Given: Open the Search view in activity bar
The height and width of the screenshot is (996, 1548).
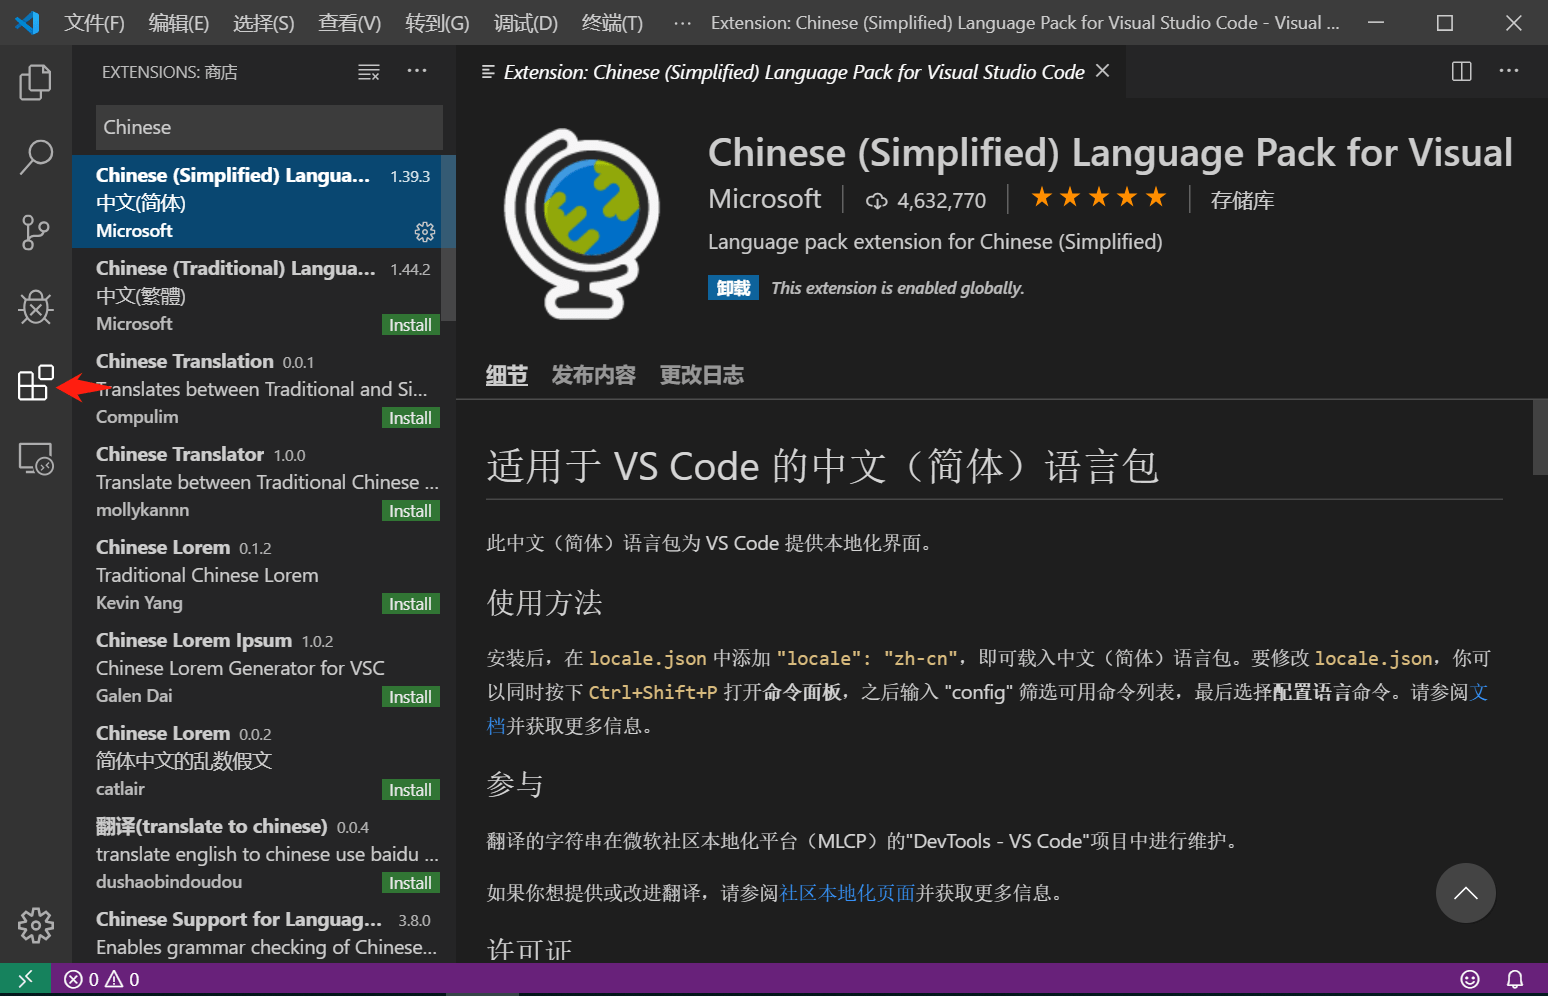Looking at the screenshot, I should coord(35,157).
